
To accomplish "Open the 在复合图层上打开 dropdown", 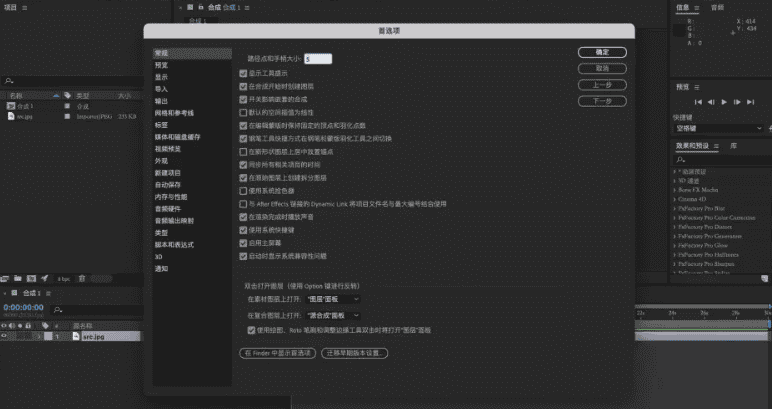I will coord(326,314).
